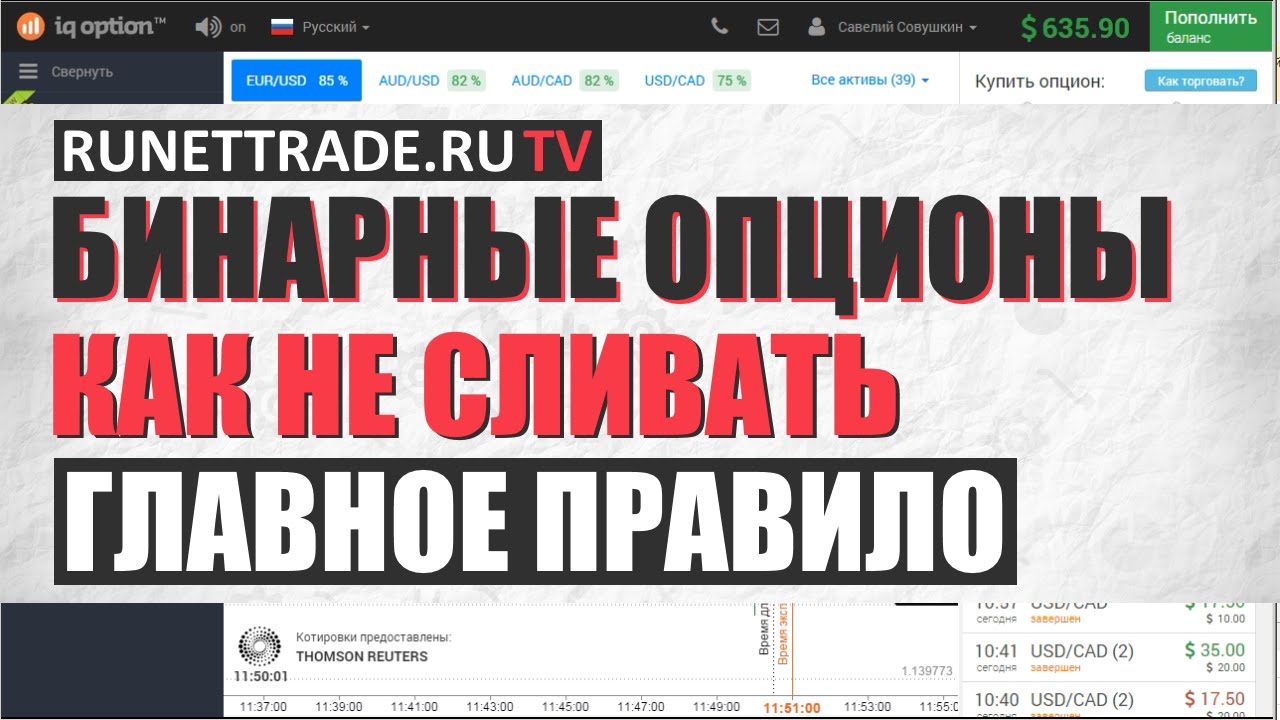This screenshot has width=1280, height=720.
Task: Select the EUR/USD 85% asset tab
Action: (297, 80)
